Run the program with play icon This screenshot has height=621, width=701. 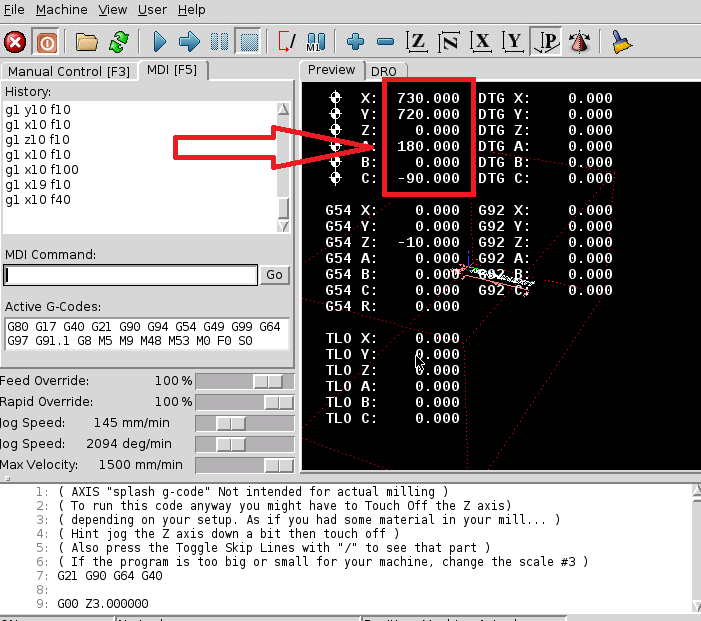click(x=159, y=42)
